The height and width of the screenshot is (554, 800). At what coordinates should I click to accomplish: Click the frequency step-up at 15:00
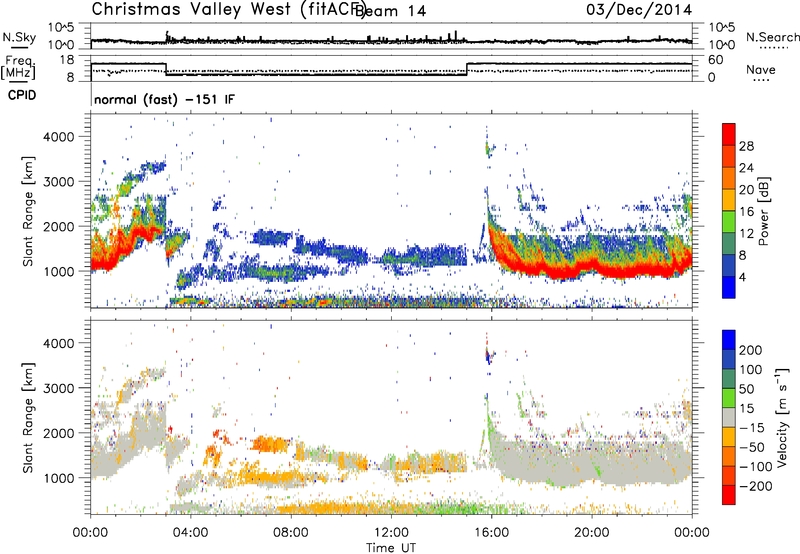tap(467, 69)
